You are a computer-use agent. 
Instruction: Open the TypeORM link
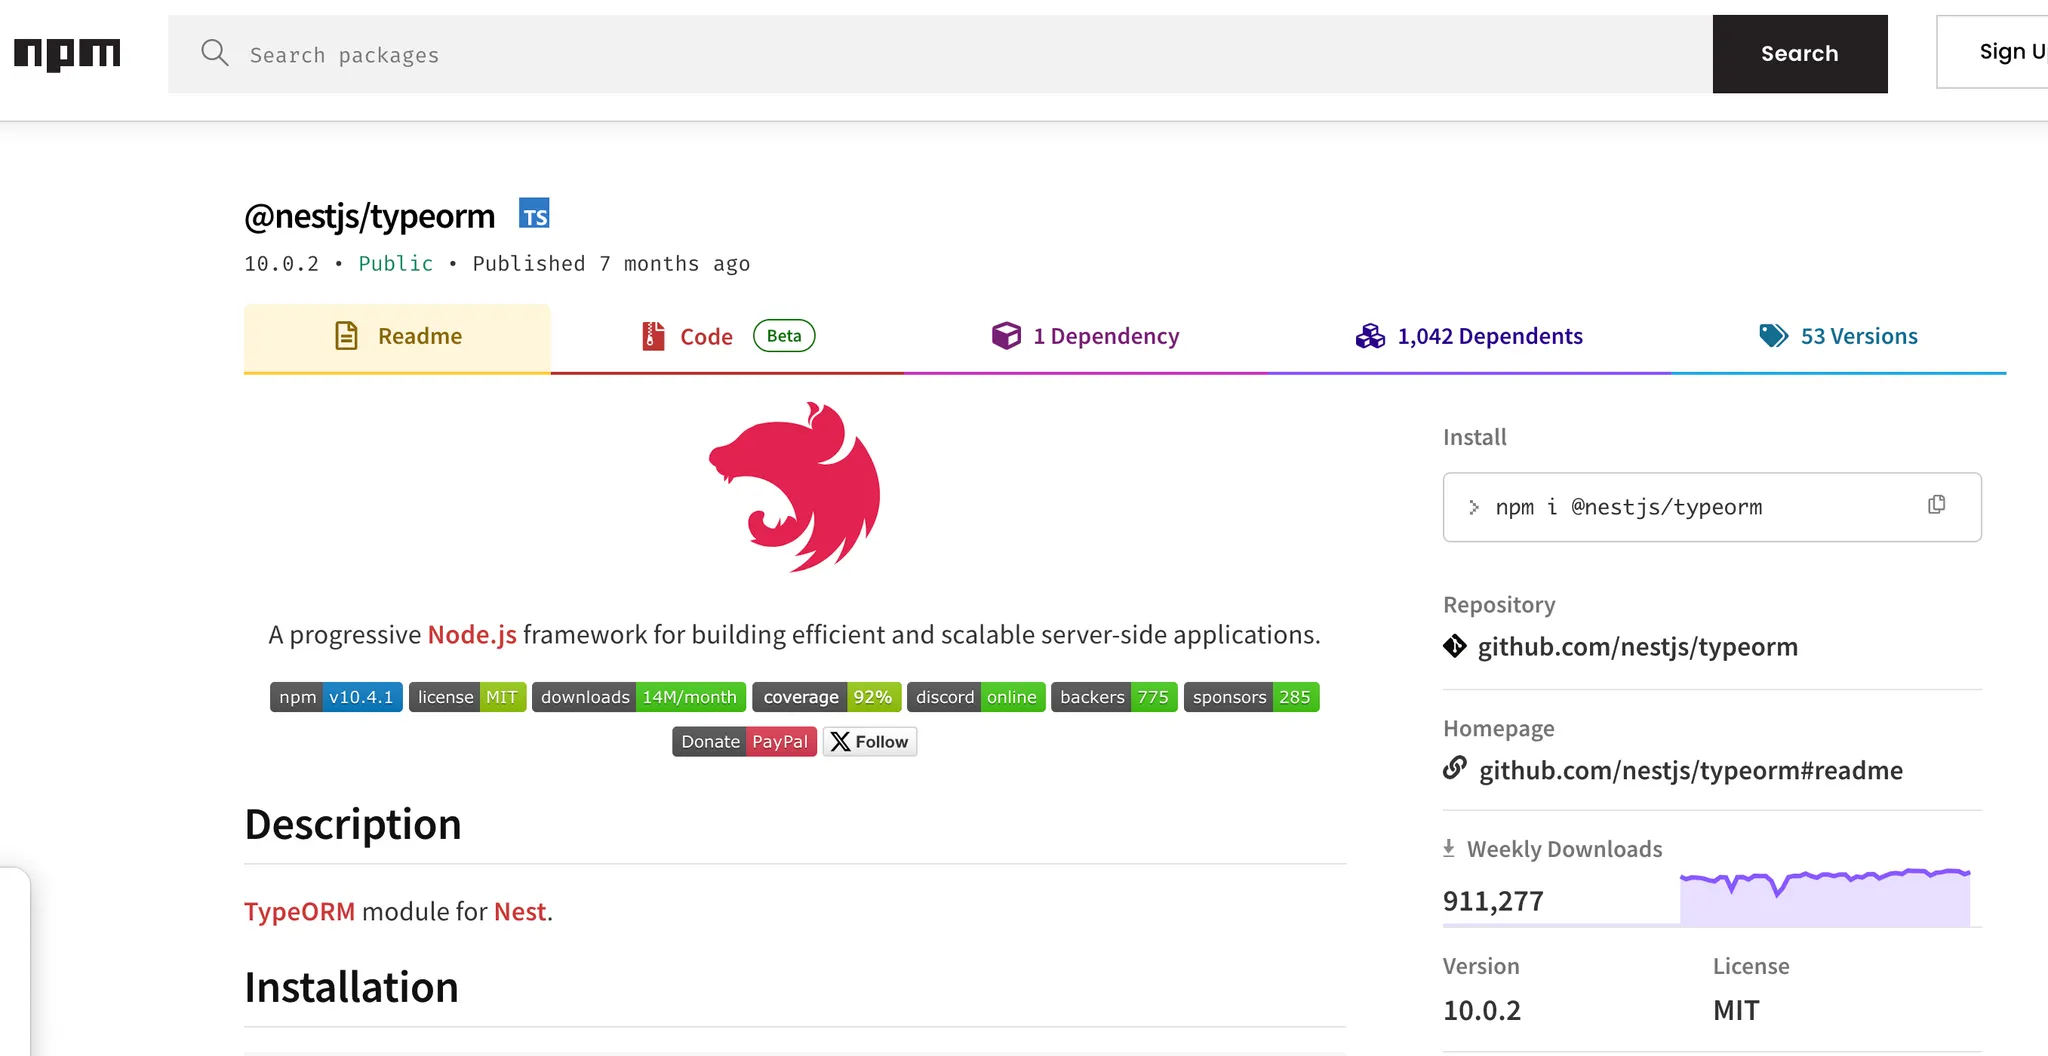point(300,912)
